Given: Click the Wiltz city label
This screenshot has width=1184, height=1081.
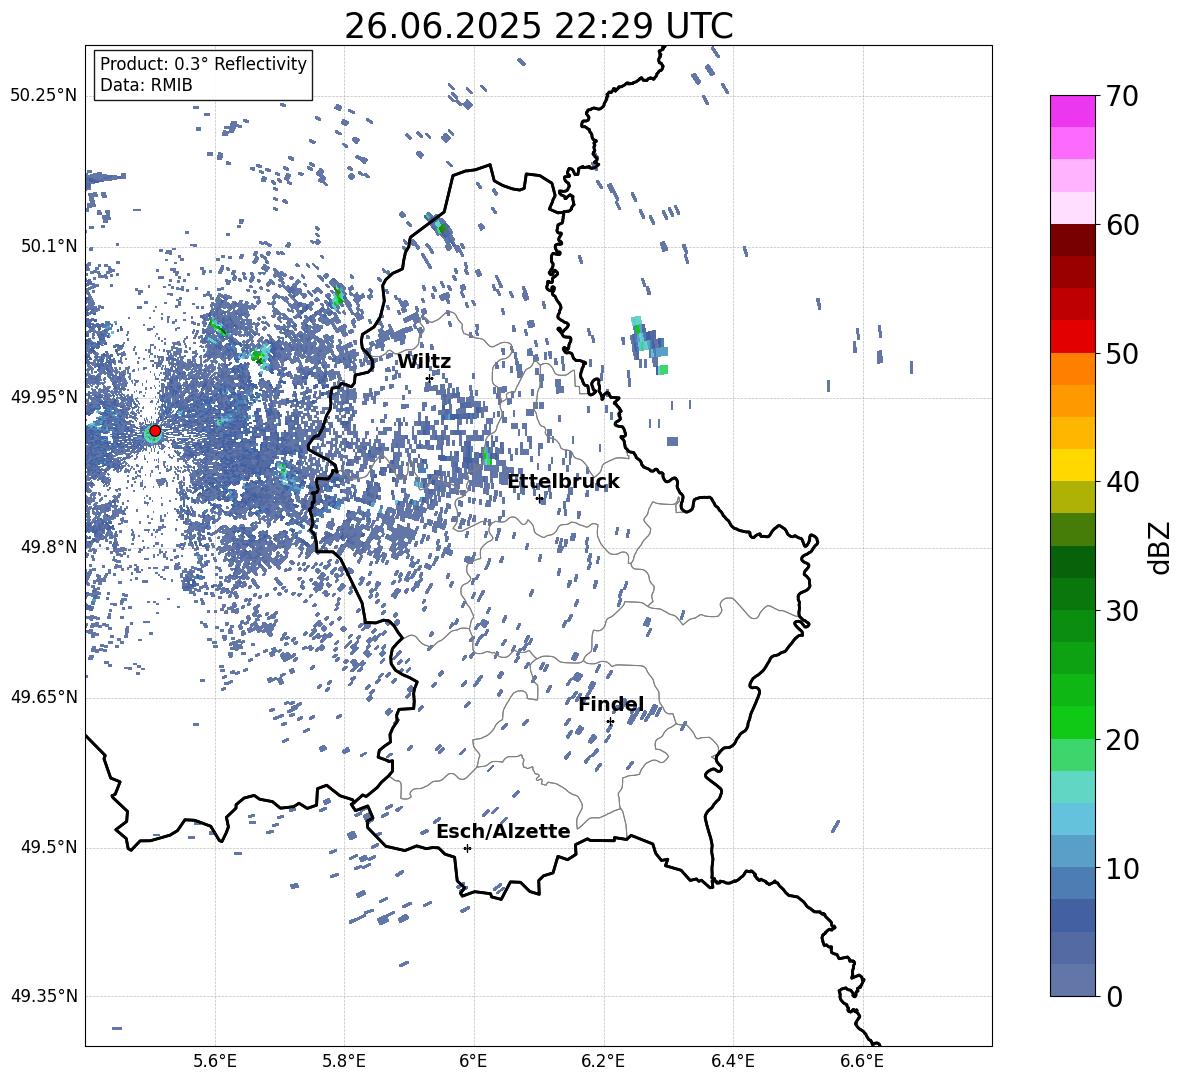Looking at the screenshot, I should click(x=424, y=362).
